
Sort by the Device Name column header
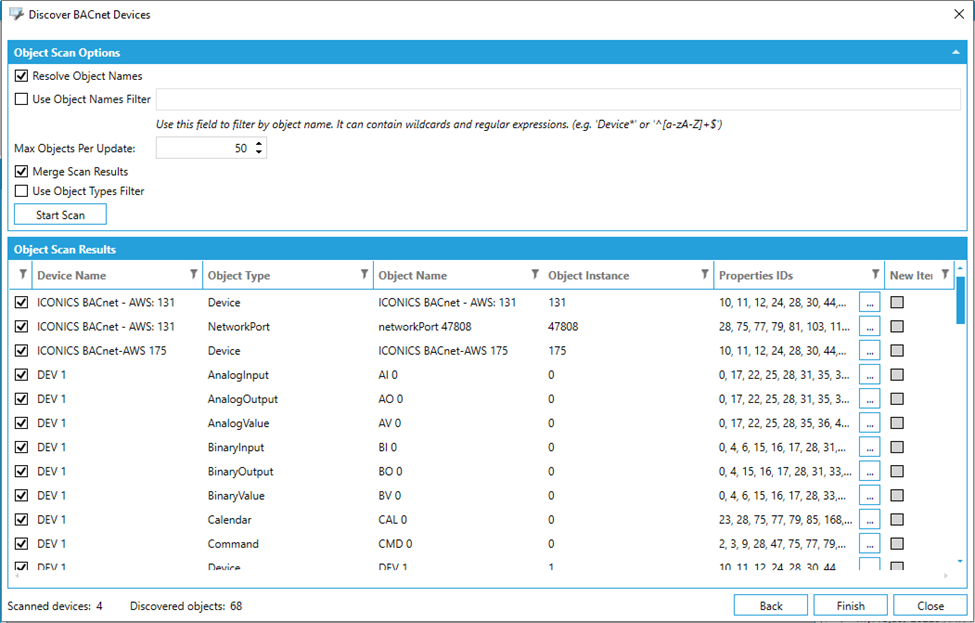(72, 275)
